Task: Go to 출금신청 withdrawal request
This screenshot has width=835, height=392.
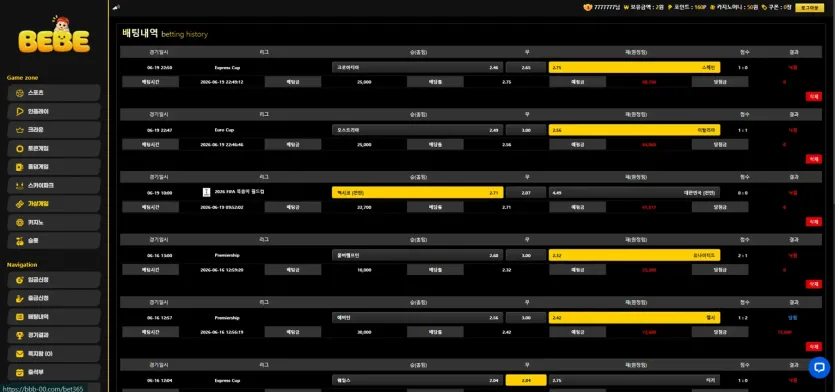Action: click(54, 298)
